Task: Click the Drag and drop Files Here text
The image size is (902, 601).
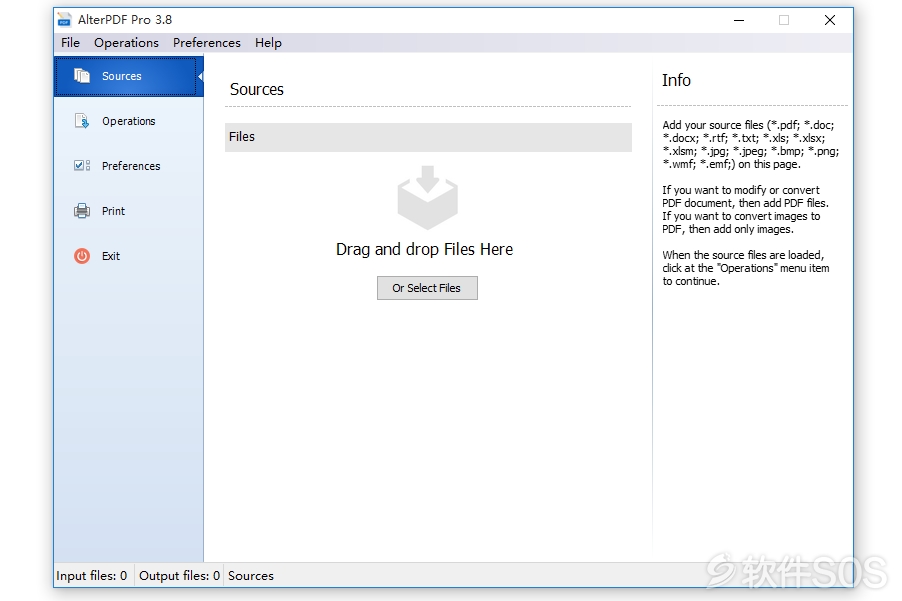Action: tap(424, 249)
